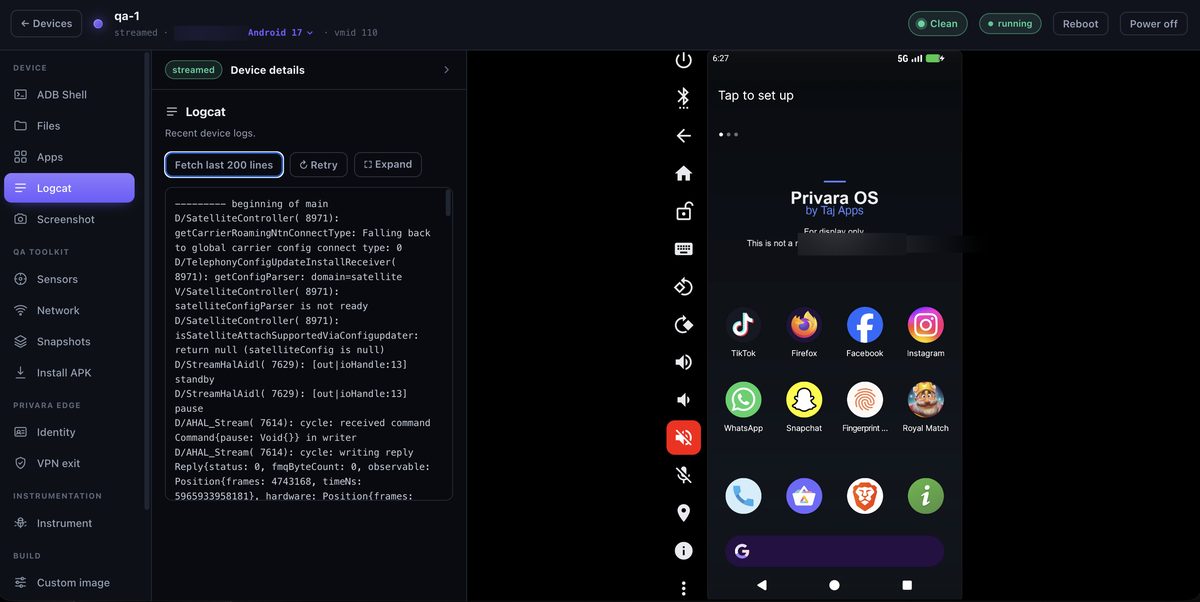The image size is (1200, 602).
Task: Click the streamed badge in Device details
Action: coord(193,70)
